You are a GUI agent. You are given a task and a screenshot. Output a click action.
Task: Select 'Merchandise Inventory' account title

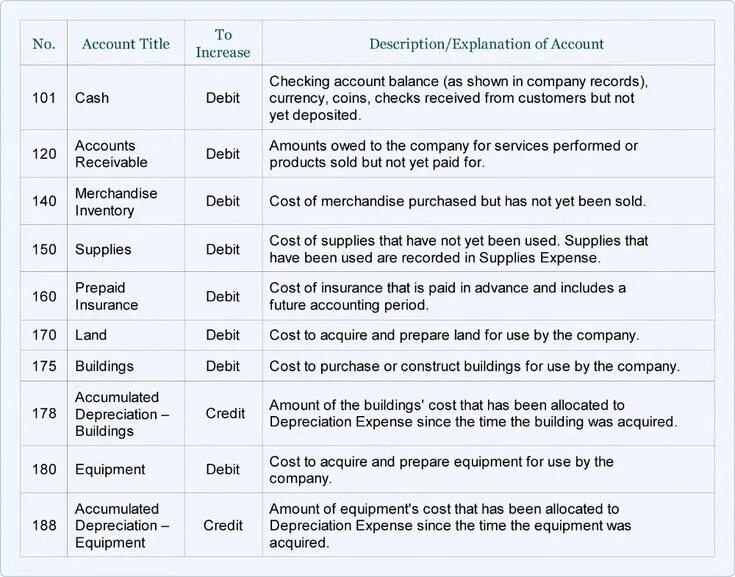(x=116, y=202)
